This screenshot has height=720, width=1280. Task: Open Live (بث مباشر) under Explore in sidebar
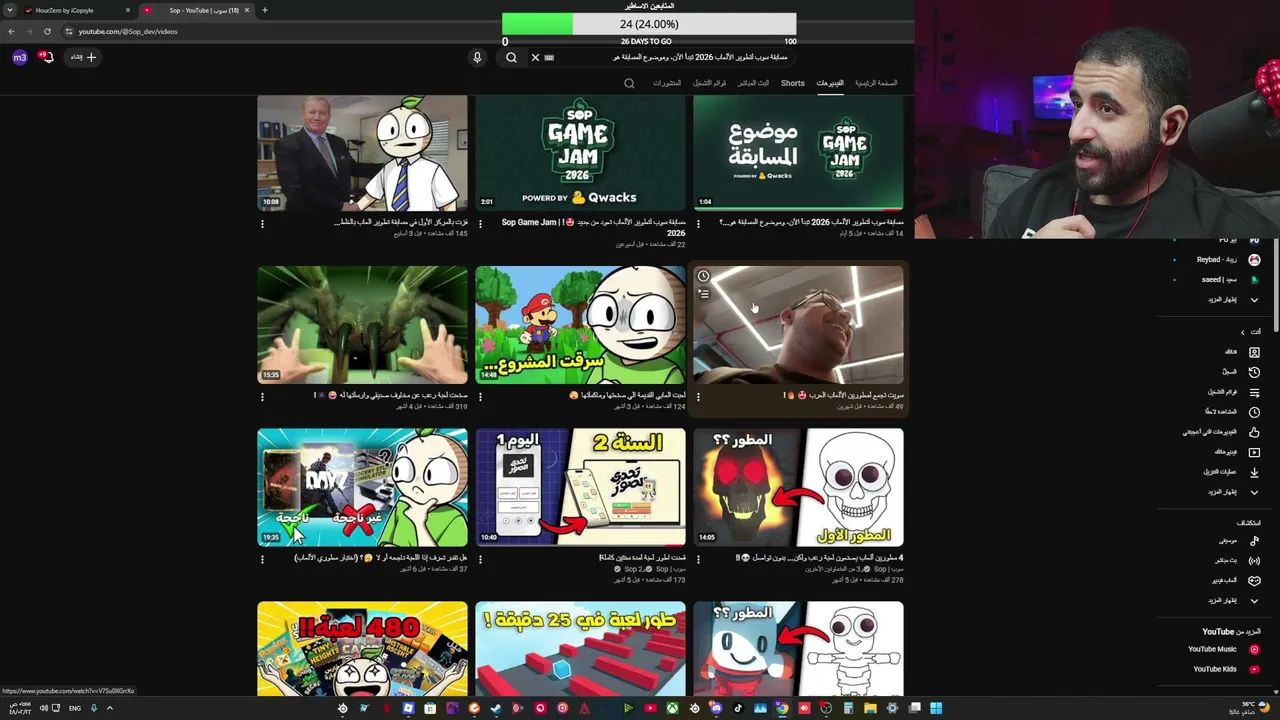click(x=1237, y=561)
